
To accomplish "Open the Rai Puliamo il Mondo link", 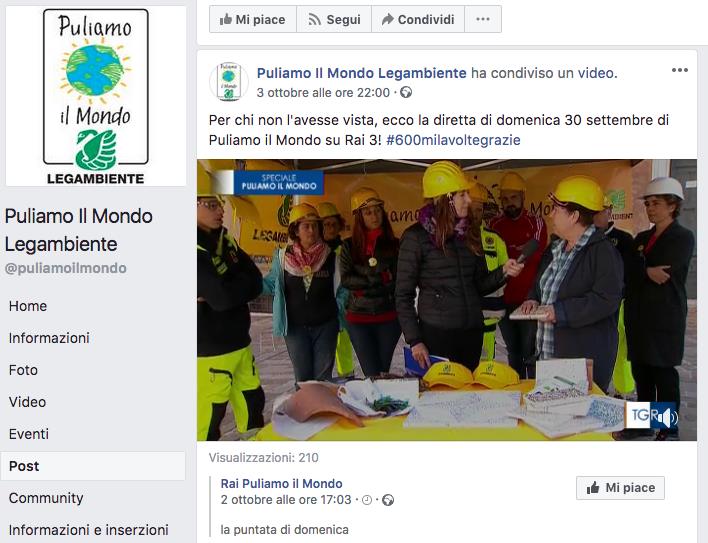I will [281, 483].
